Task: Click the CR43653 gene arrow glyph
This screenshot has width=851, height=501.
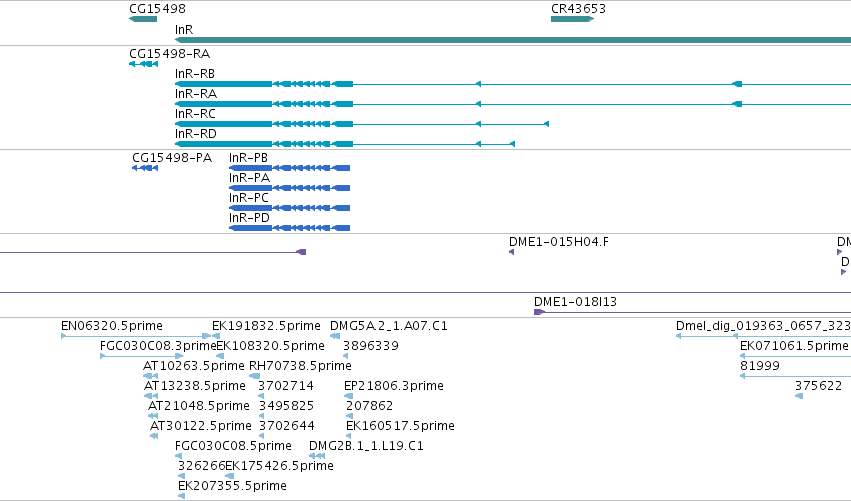Action: point(572,19)
